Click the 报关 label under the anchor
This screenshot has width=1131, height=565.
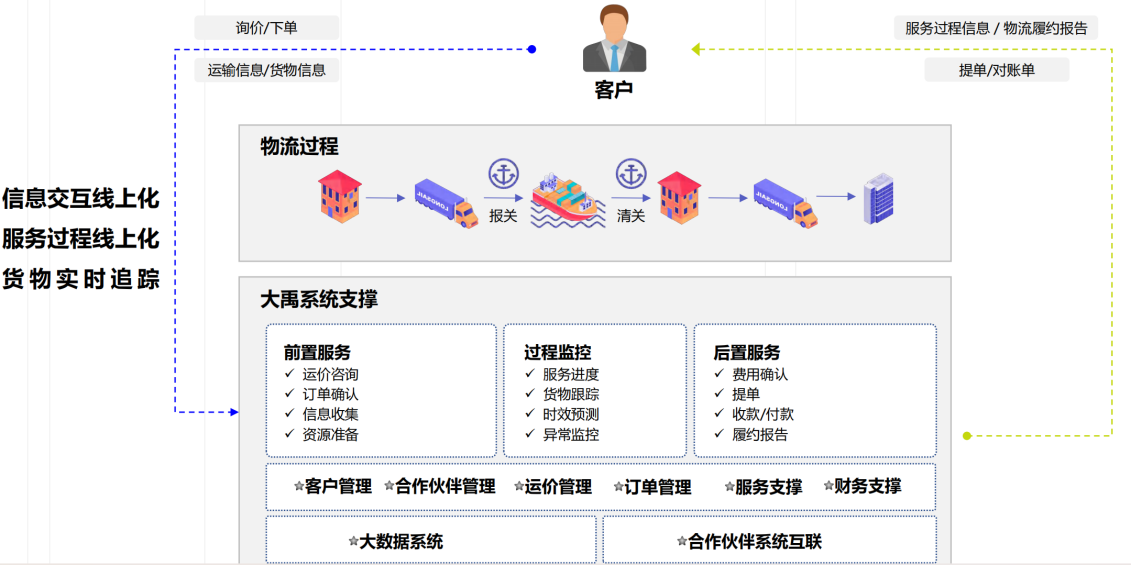(503, 216)
